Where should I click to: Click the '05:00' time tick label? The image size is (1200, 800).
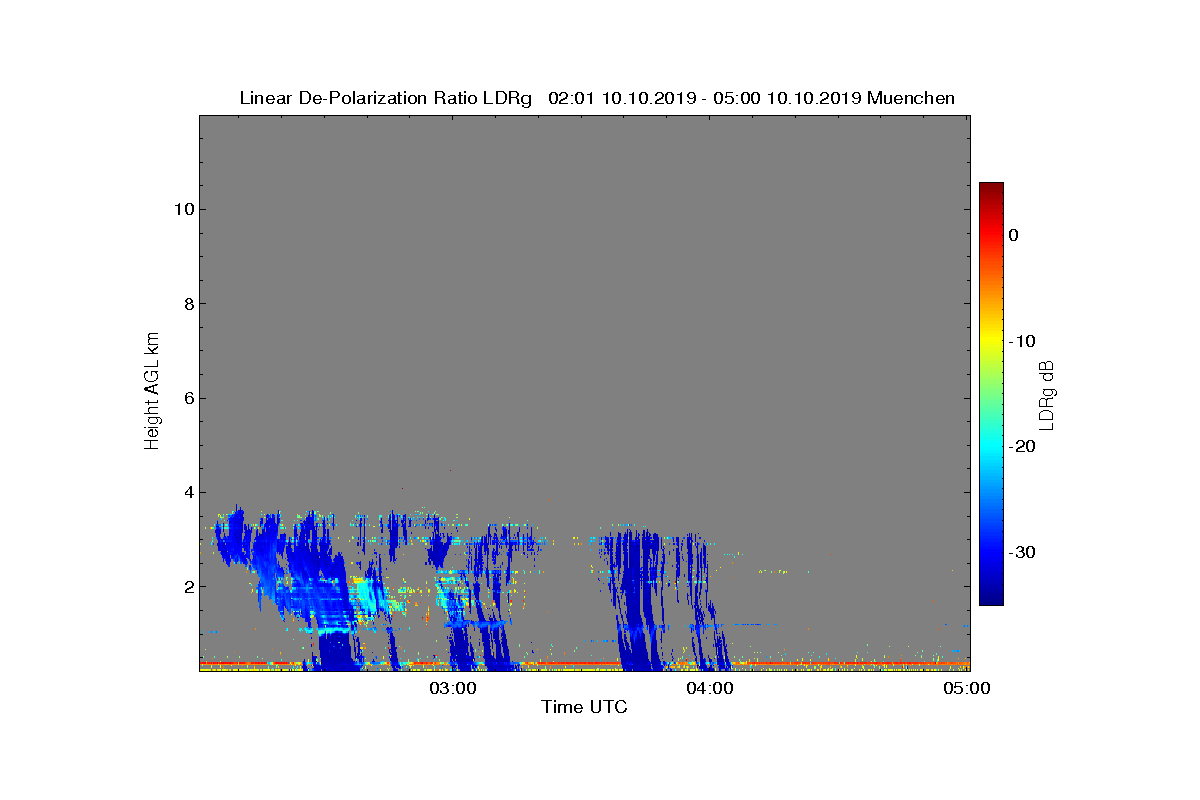[x=968, y=688]
